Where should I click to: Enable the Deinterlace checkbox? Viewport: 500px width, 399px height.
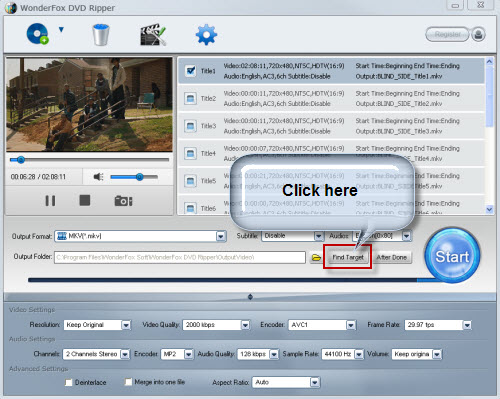[x=68, y=382]
